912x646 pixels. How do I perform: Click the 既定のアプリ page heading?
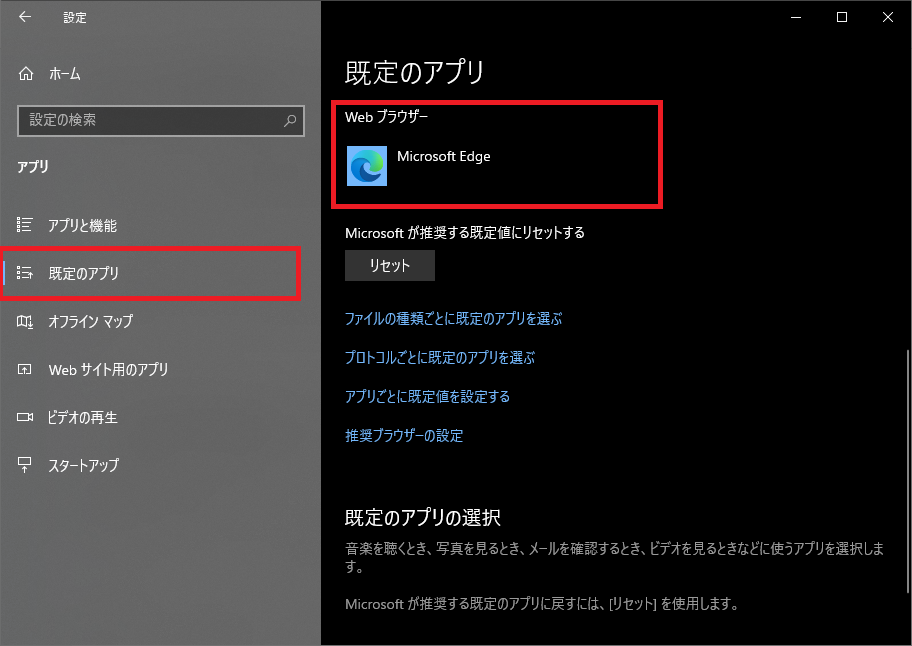[x=414, y=72]
